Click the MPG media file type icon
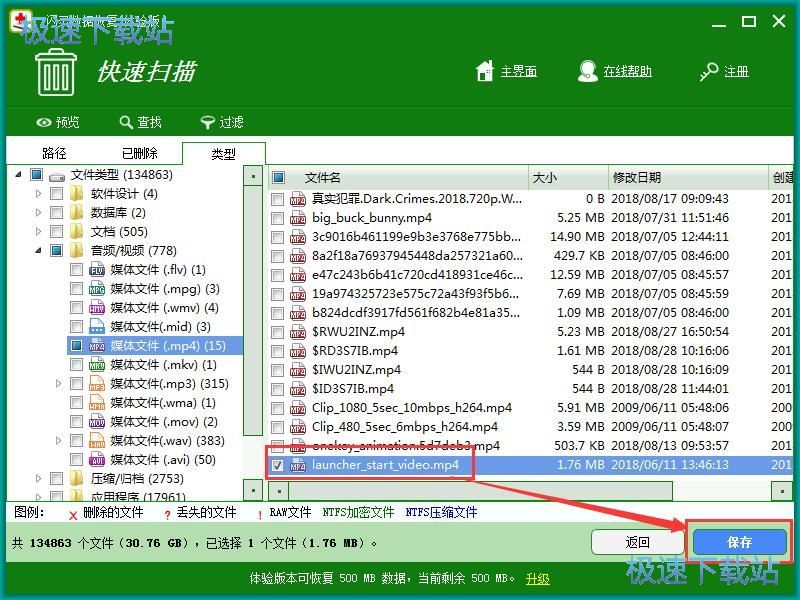This screenshot has width=800, height=600. coord(97,289)
